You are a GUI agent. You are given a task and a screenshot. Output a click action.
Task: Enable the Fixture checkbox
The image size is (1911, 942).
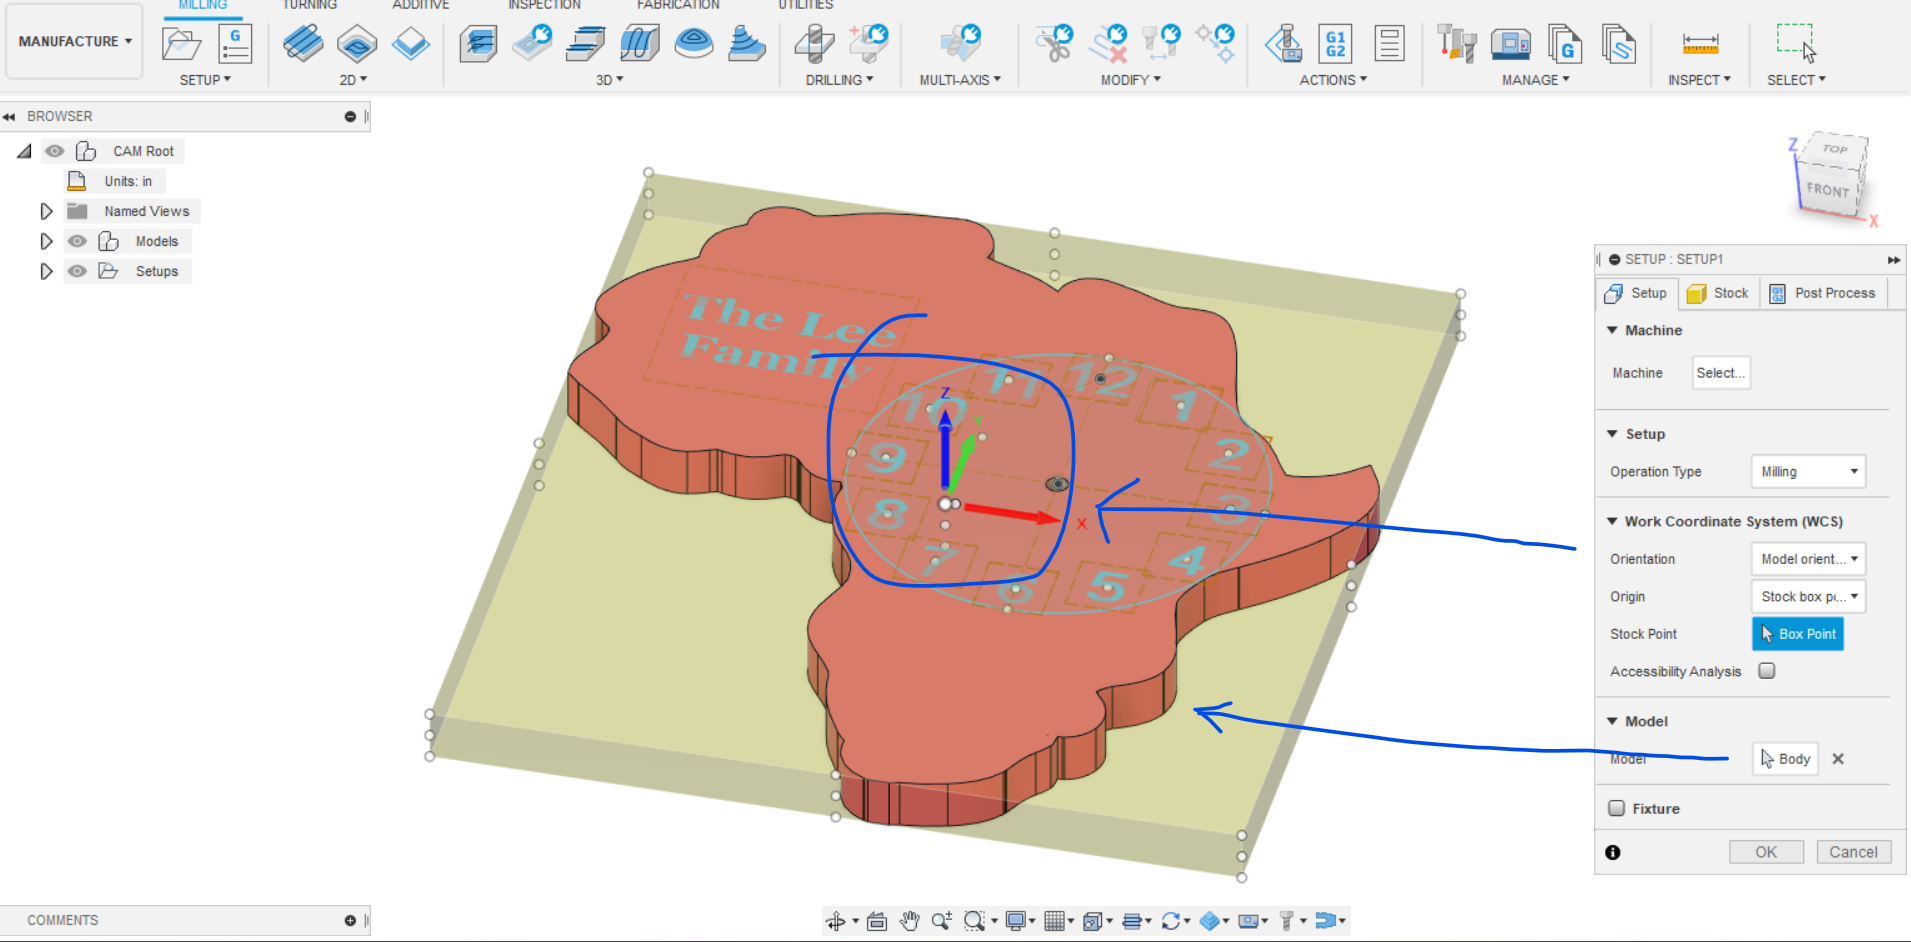[x=1616, y=808]
